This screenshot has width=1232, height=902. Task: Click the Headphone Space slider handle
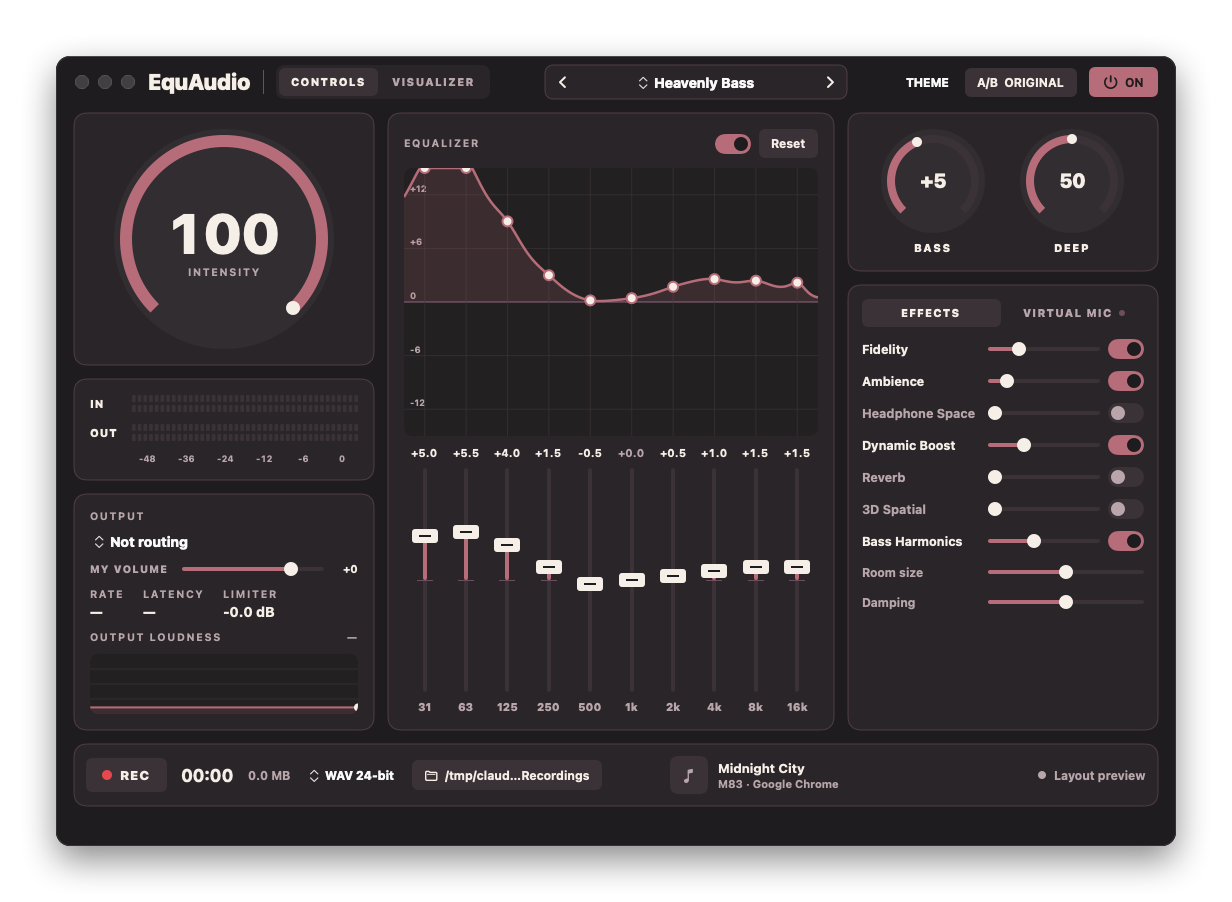[x=995, y=413]
